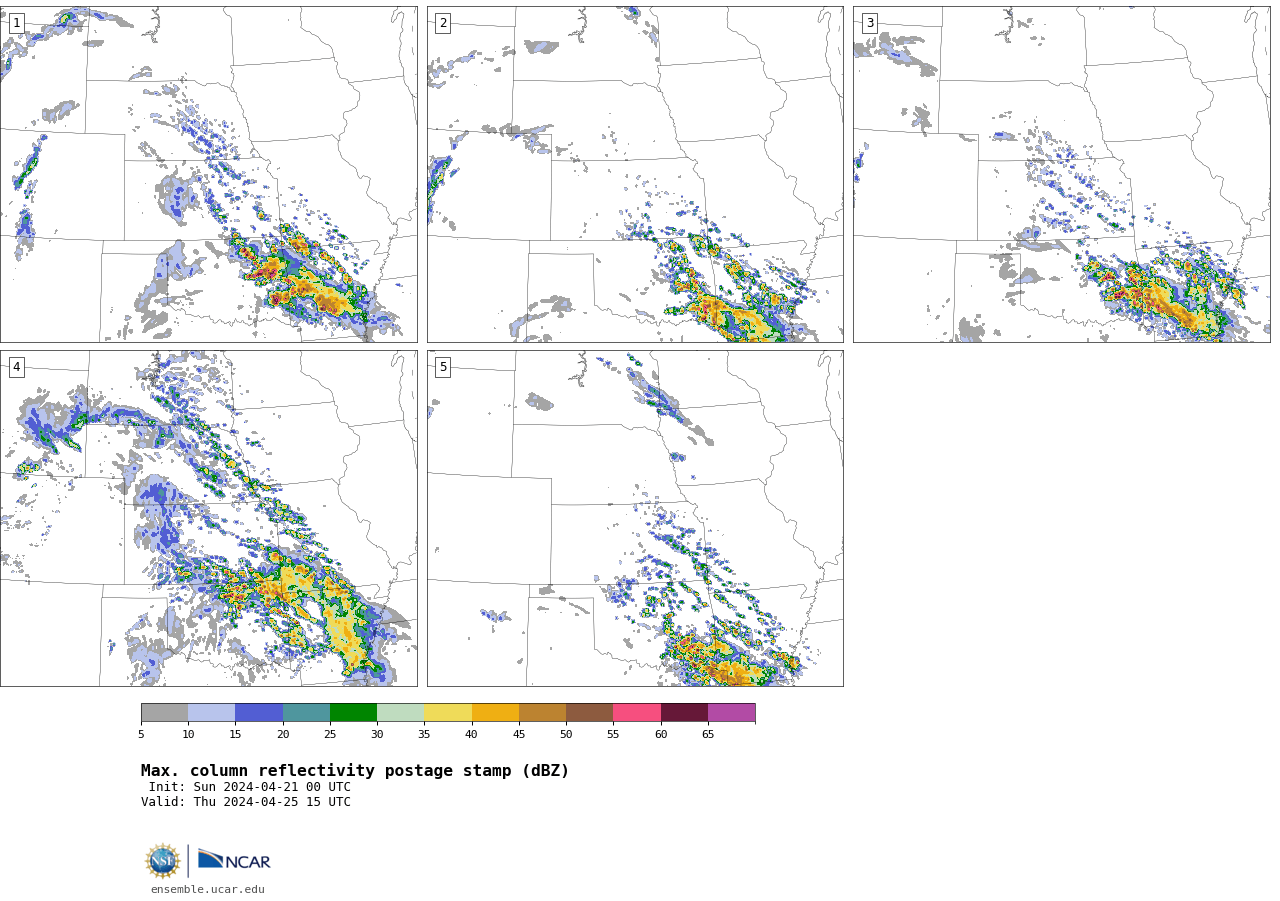Click the pink 55-60 dBZ swatch
This screenshot has width=1280, height=901.
(x=637, y=713)
